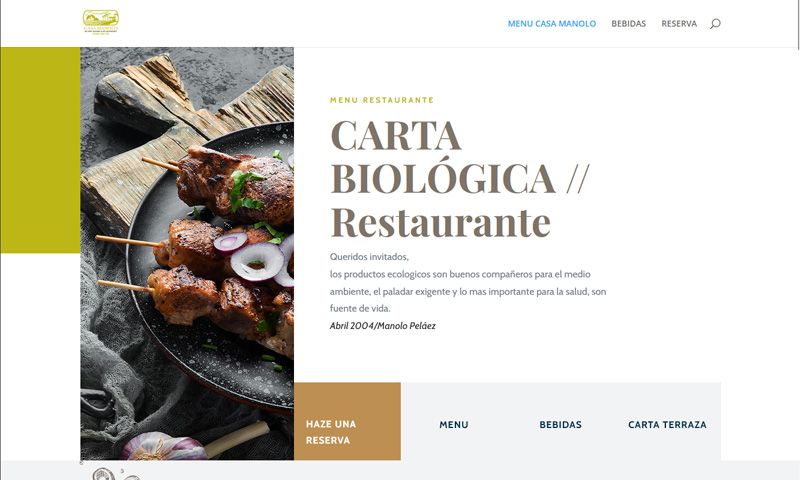The width and height of the screenshot is (800, 480).
Task: Open BEBIDAS link in the gray bar
Action: point(560,424)
